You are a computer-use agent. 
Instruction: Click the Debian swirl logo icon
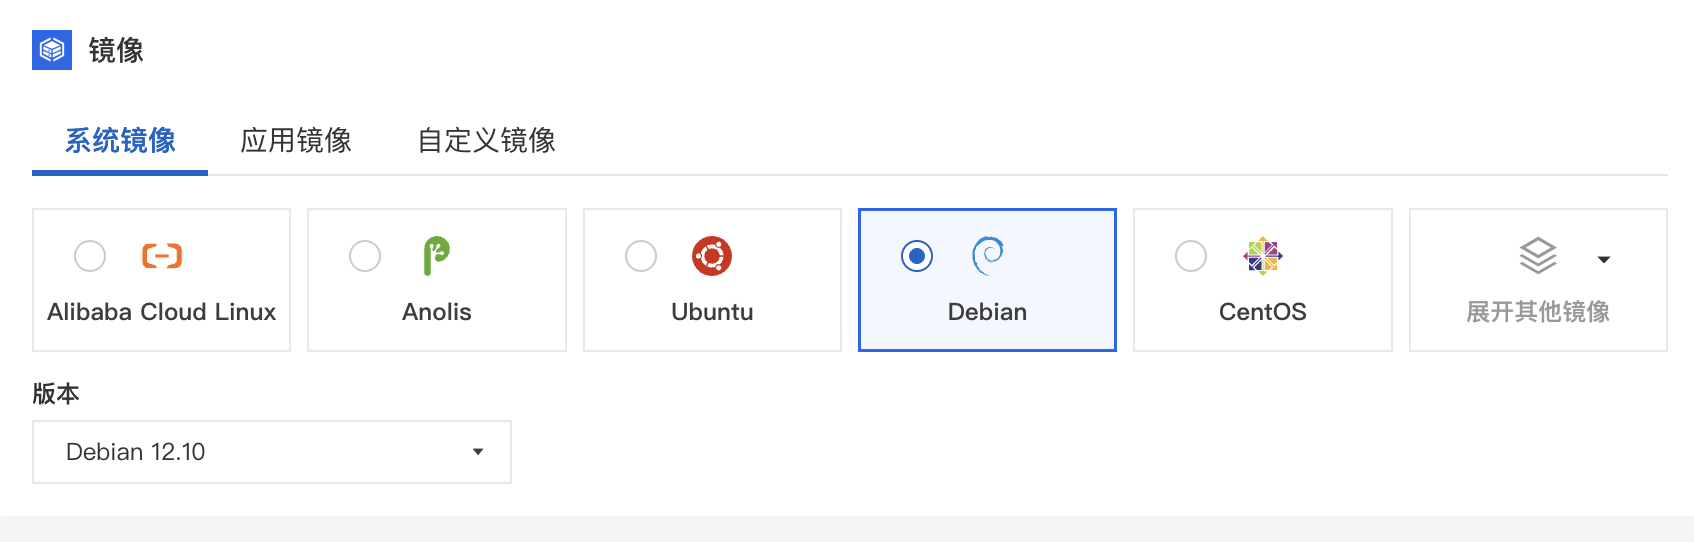[x=988, y=256]
